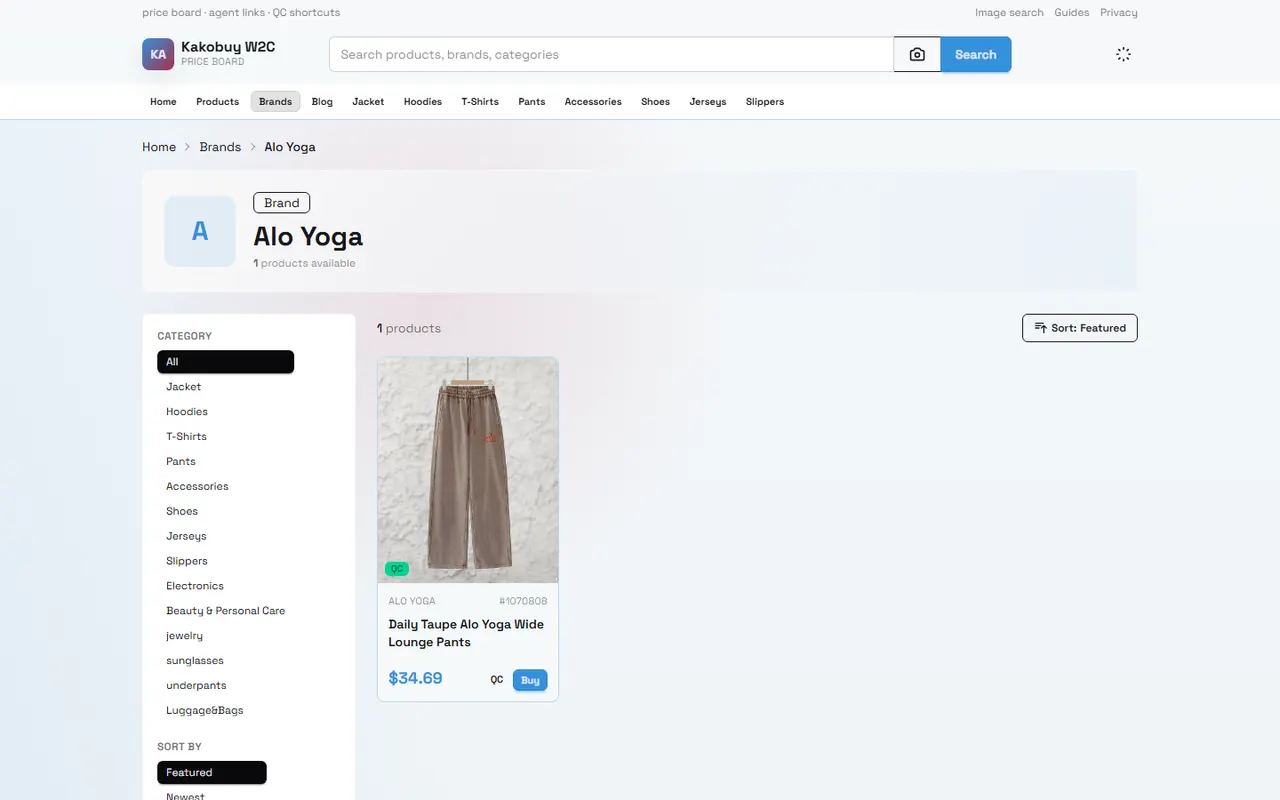1280x800 pixels.
Task: Click the QC link beside the price
Action: coord(497,680)
